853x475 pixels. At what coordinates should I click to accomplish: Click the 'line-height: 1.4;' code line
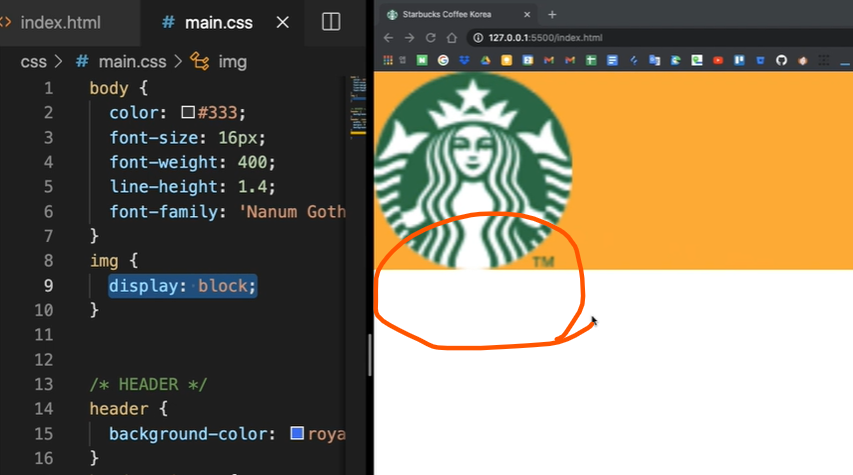point(193,187)
